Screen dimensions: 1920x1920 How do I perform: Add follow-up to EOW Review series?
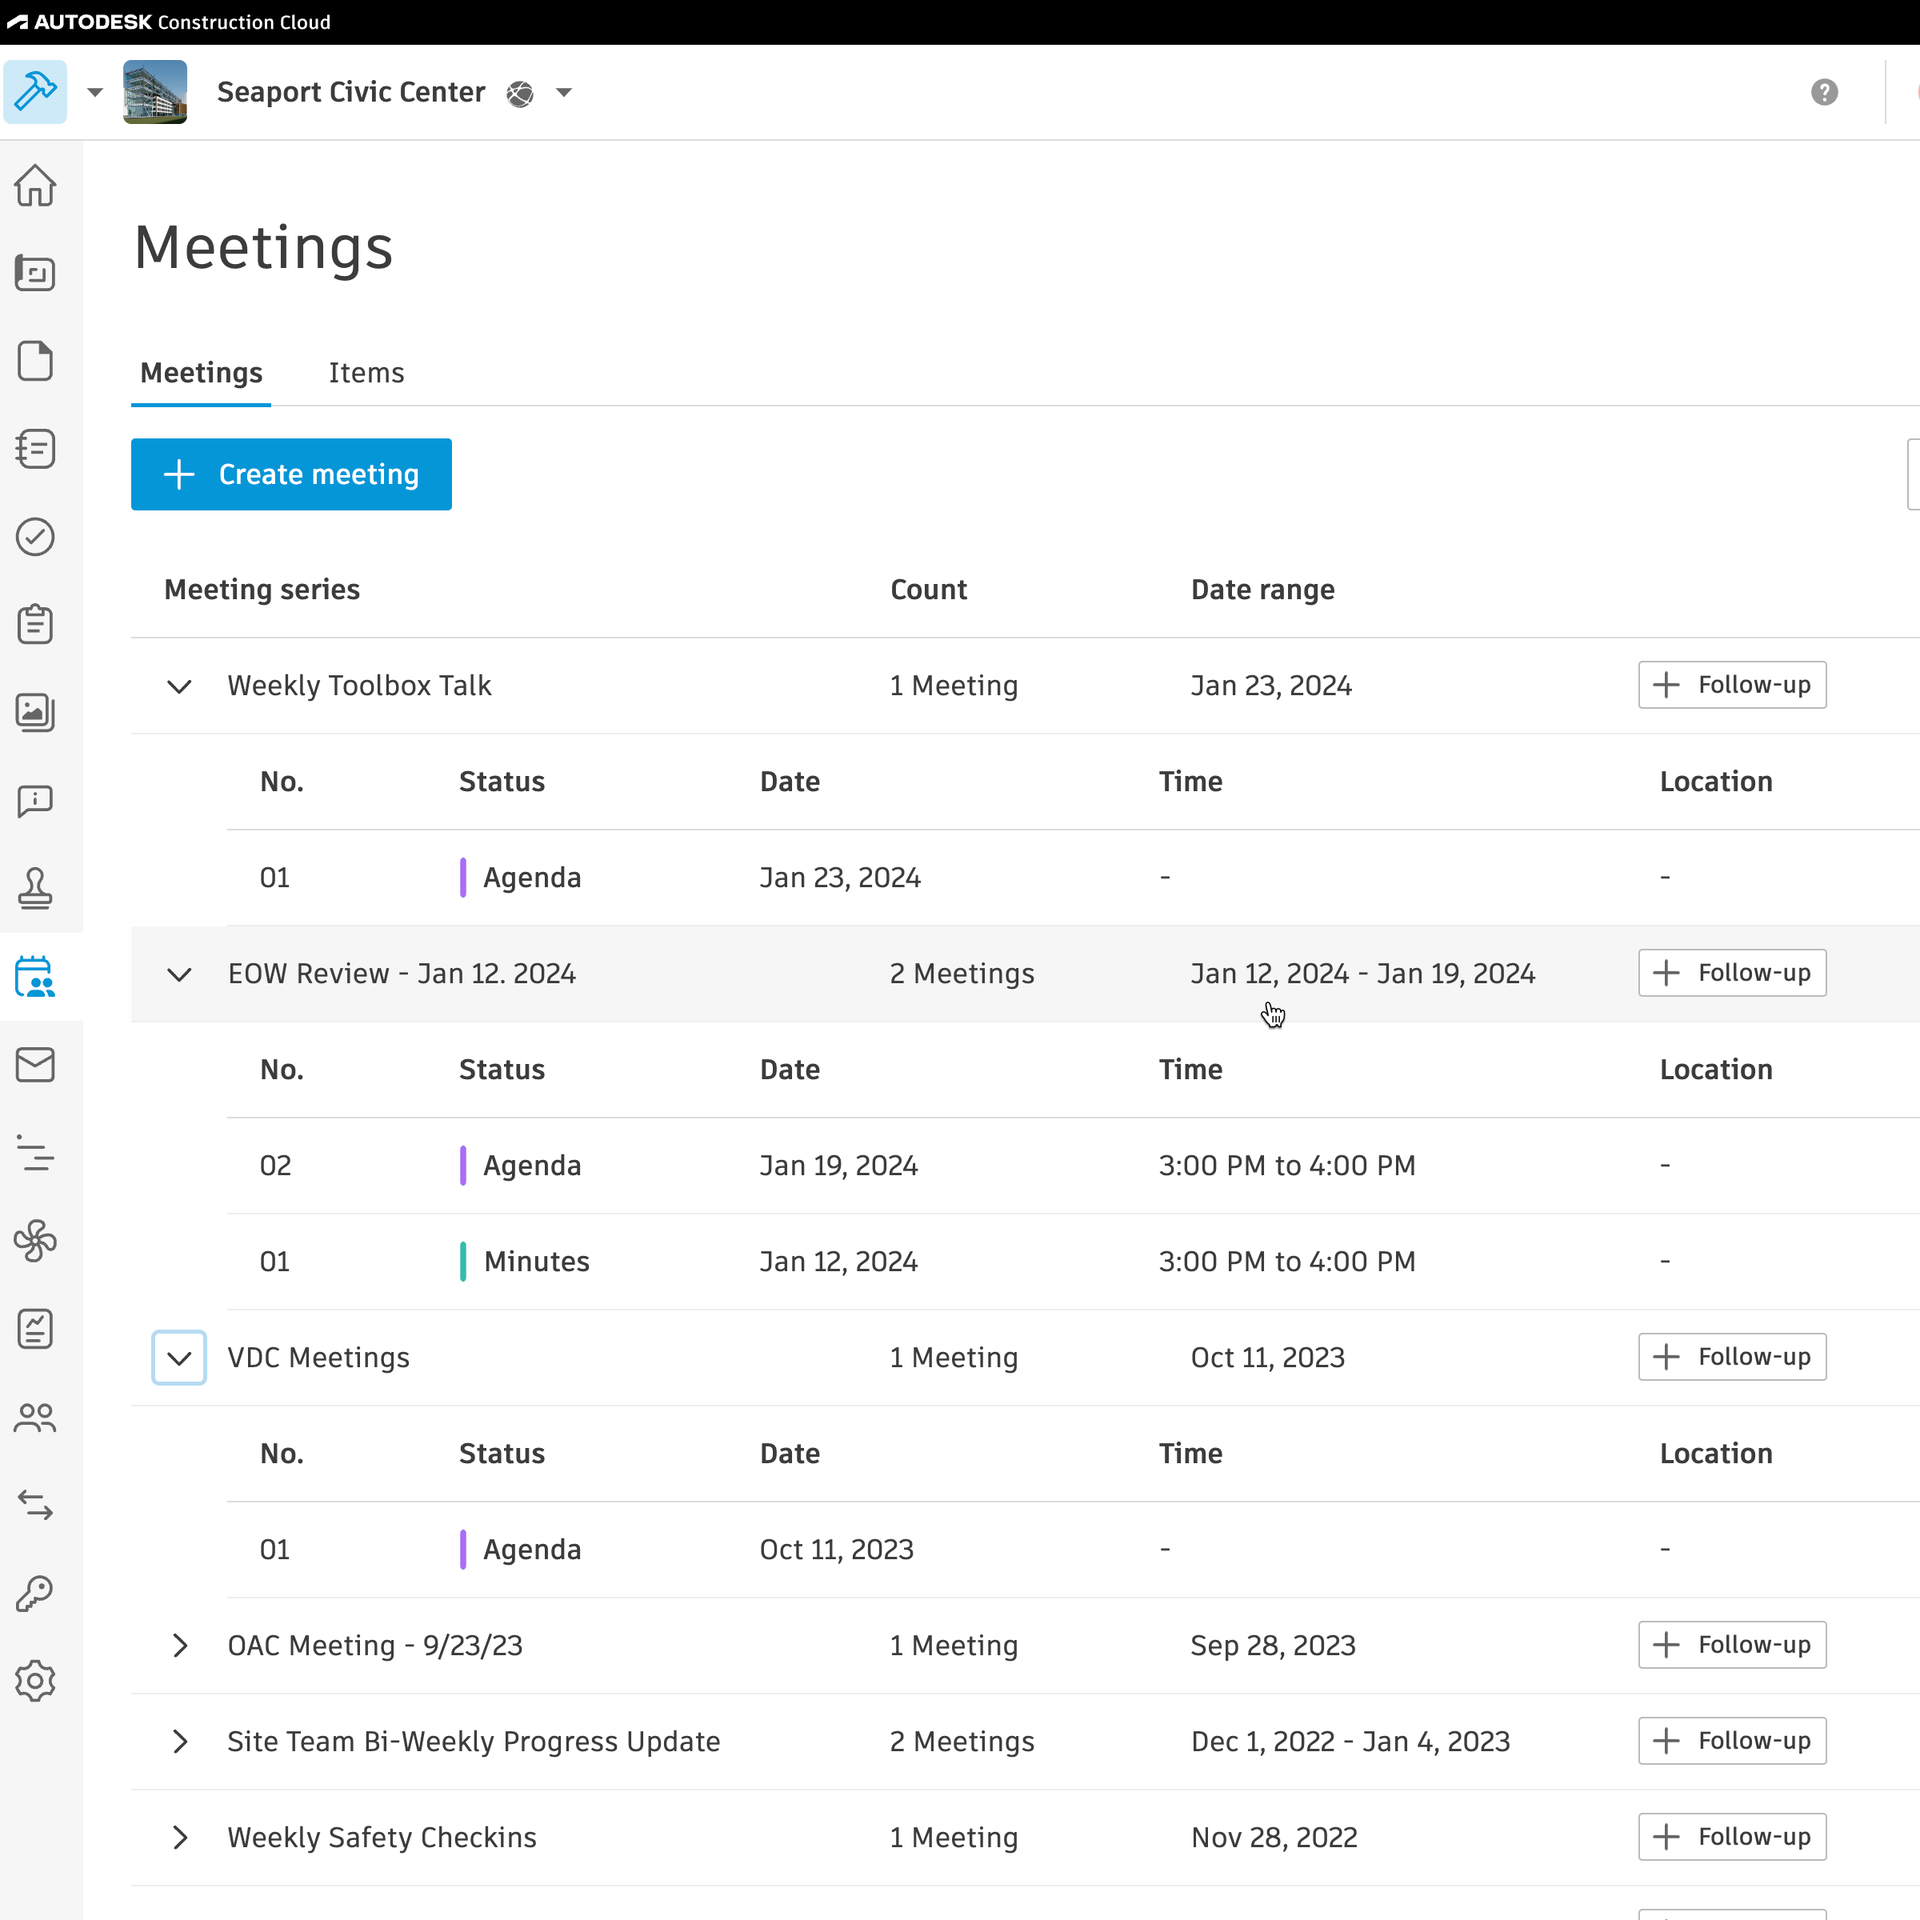coord(1732,973)
